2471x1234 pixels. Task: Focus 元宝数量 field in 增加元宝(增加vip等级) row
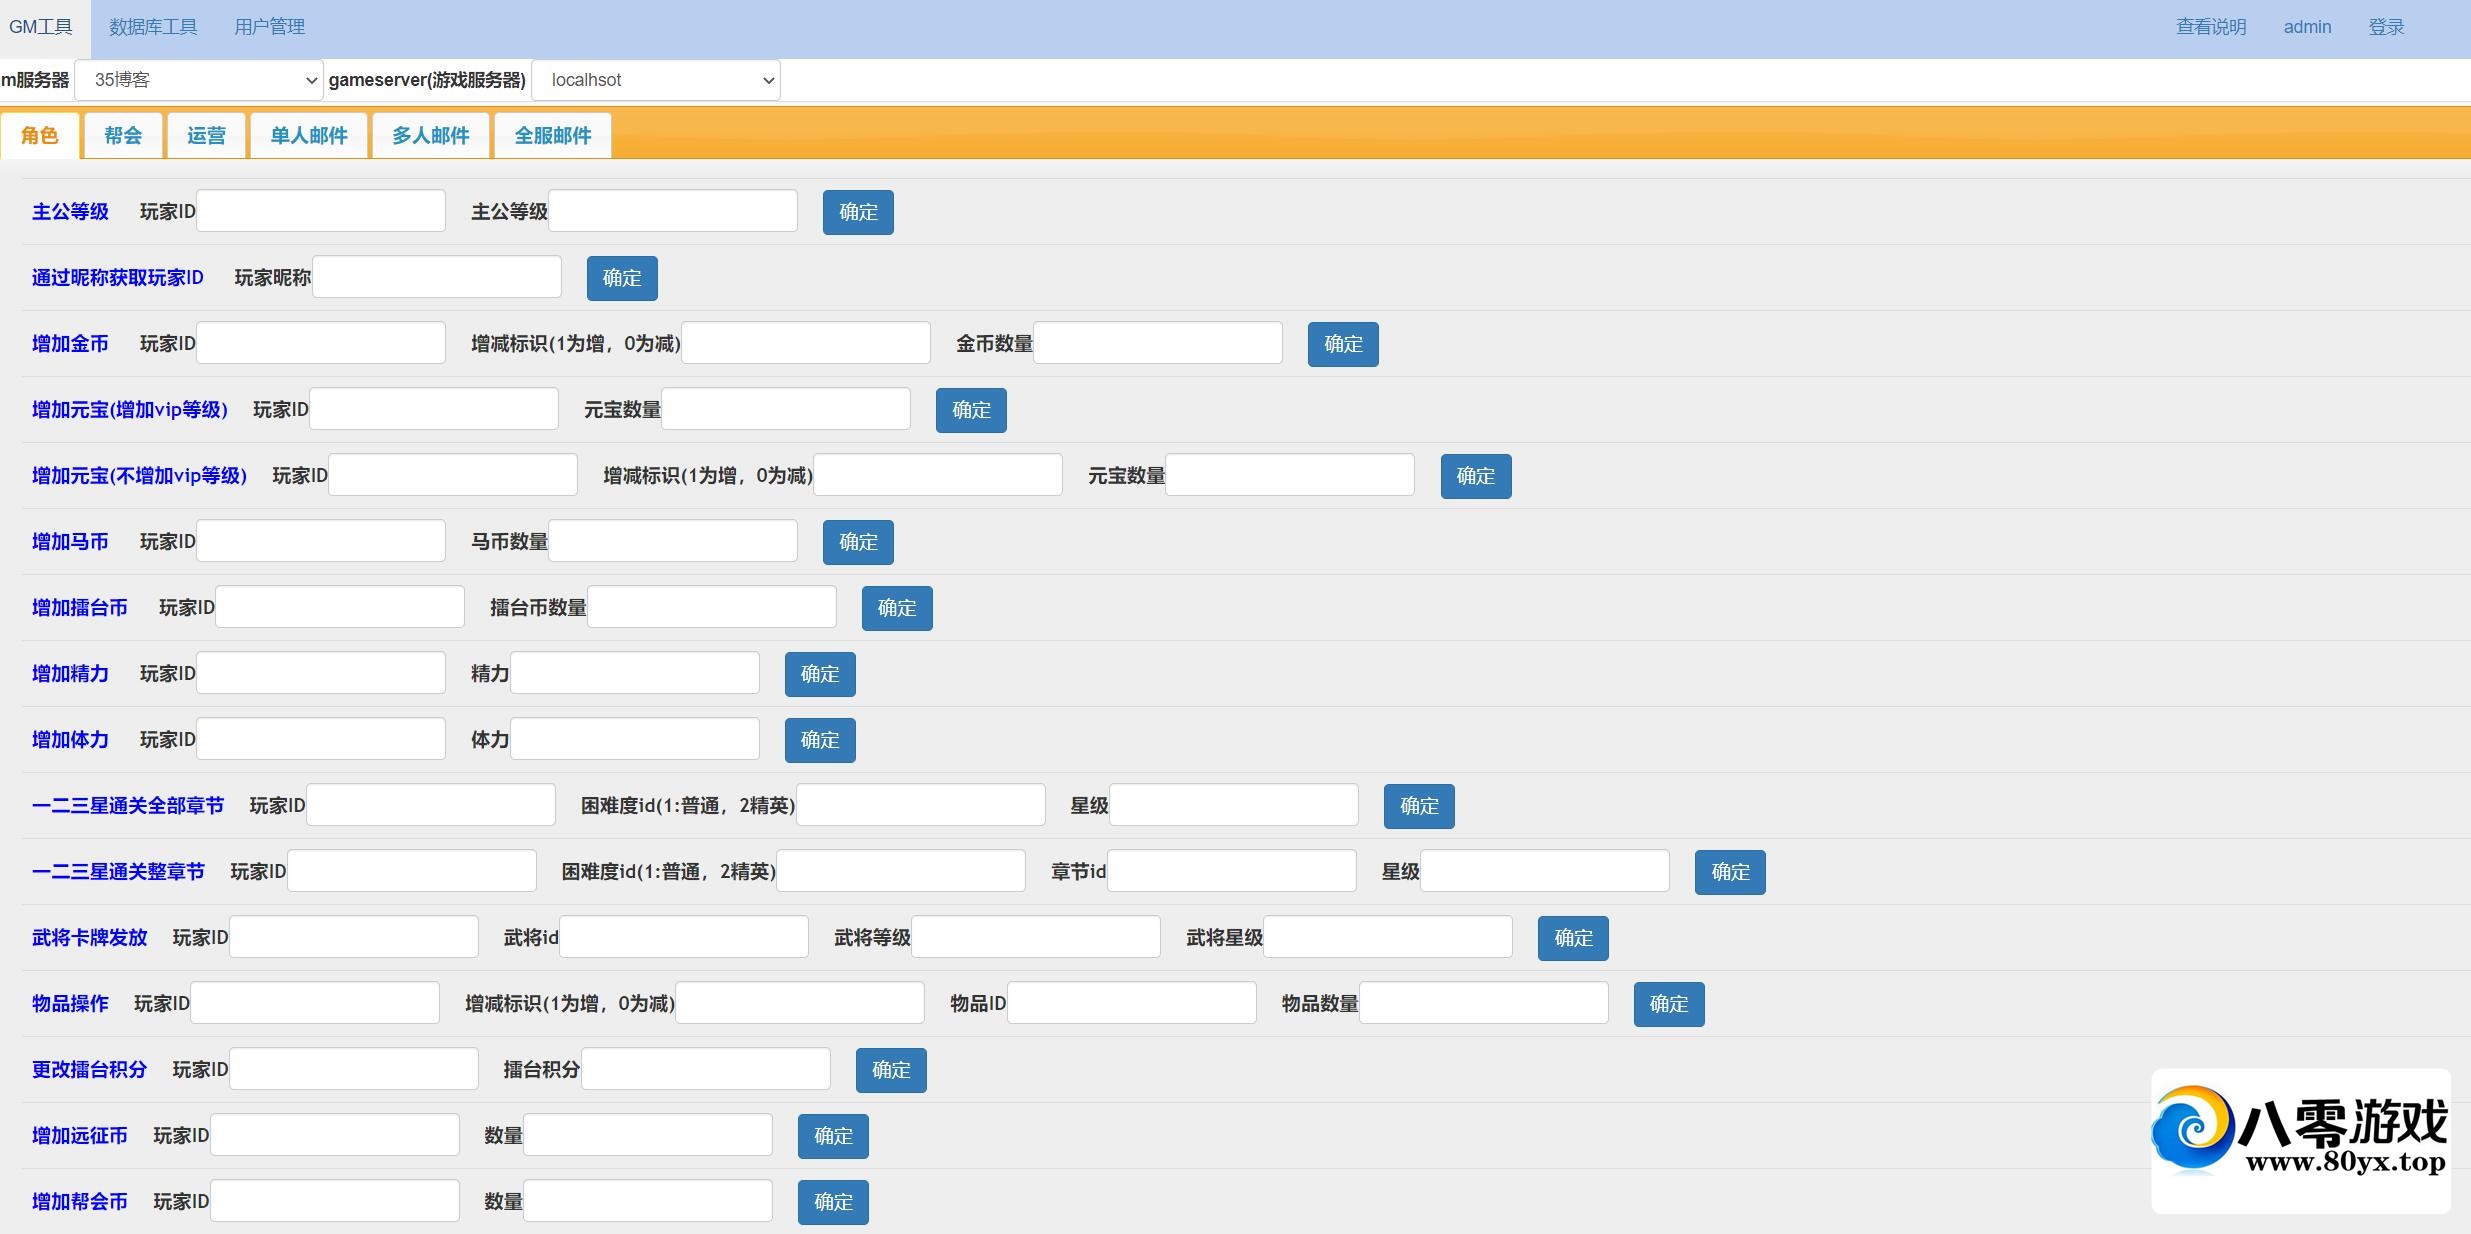pyautogui.click(x=786, y=409)
